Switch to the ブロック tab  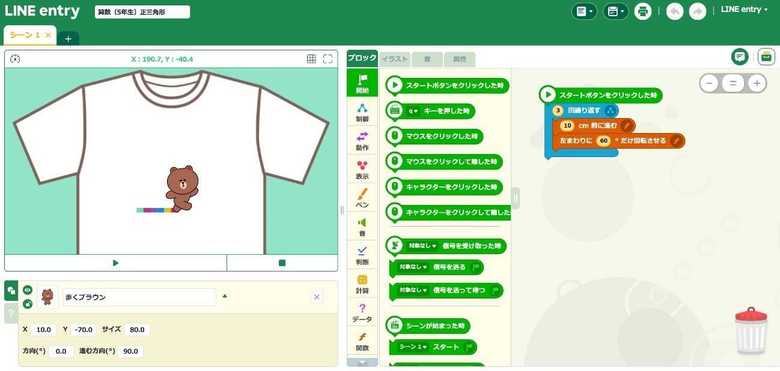[x=362, y=58]
